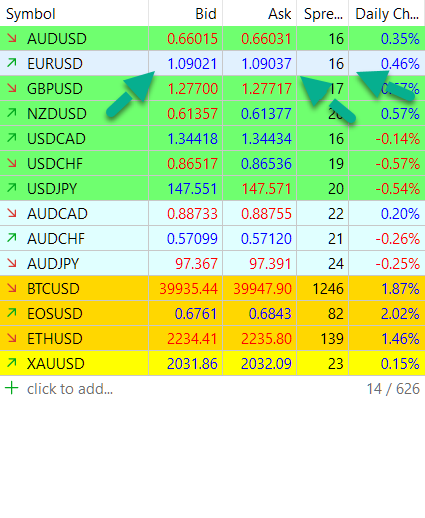Click the USDCHF daily change -0.57%
This screenshot has width=425, height=518.
[x=397, y=164]
